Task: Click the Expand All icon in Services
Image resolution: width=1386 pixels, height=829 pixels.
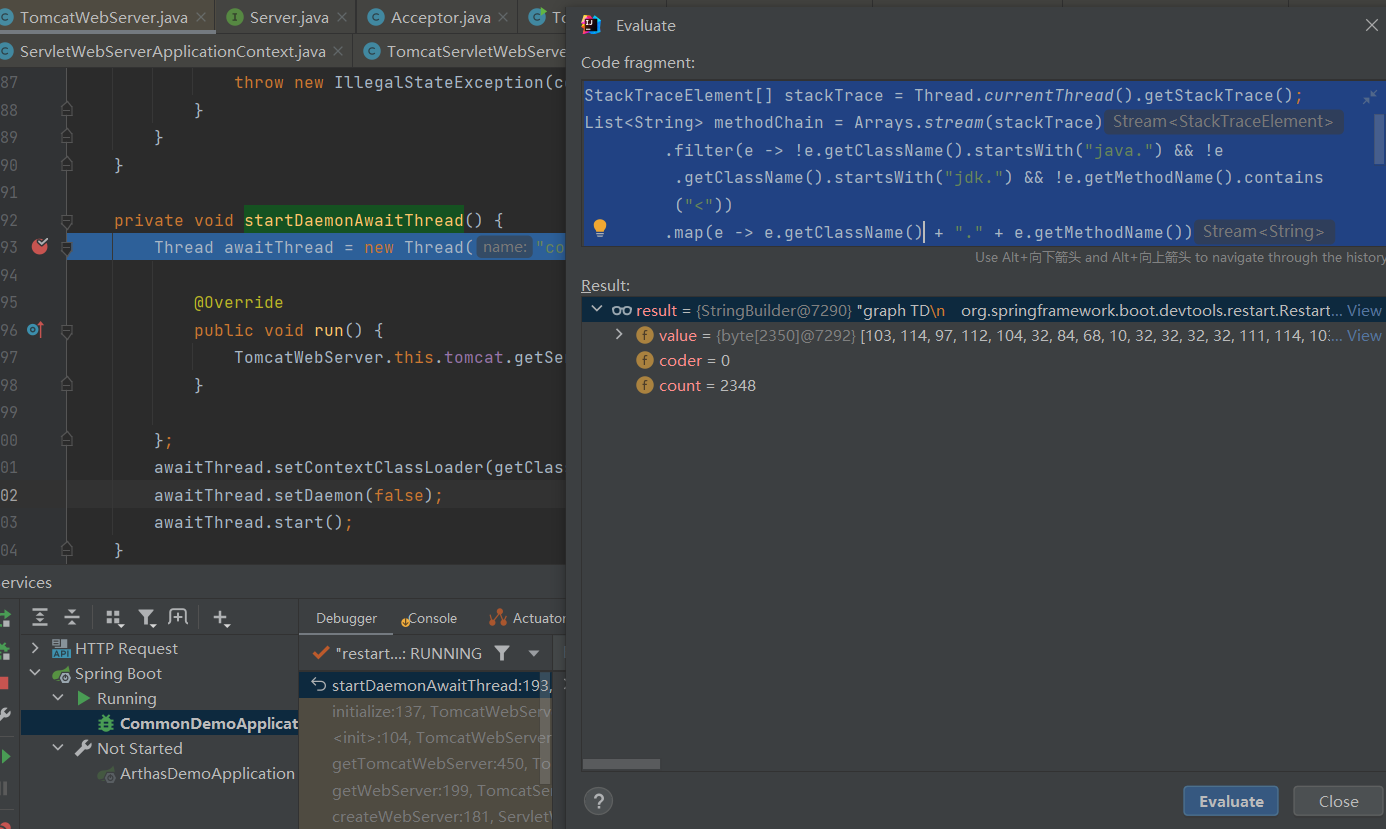Action: click(x=40, y=617)
